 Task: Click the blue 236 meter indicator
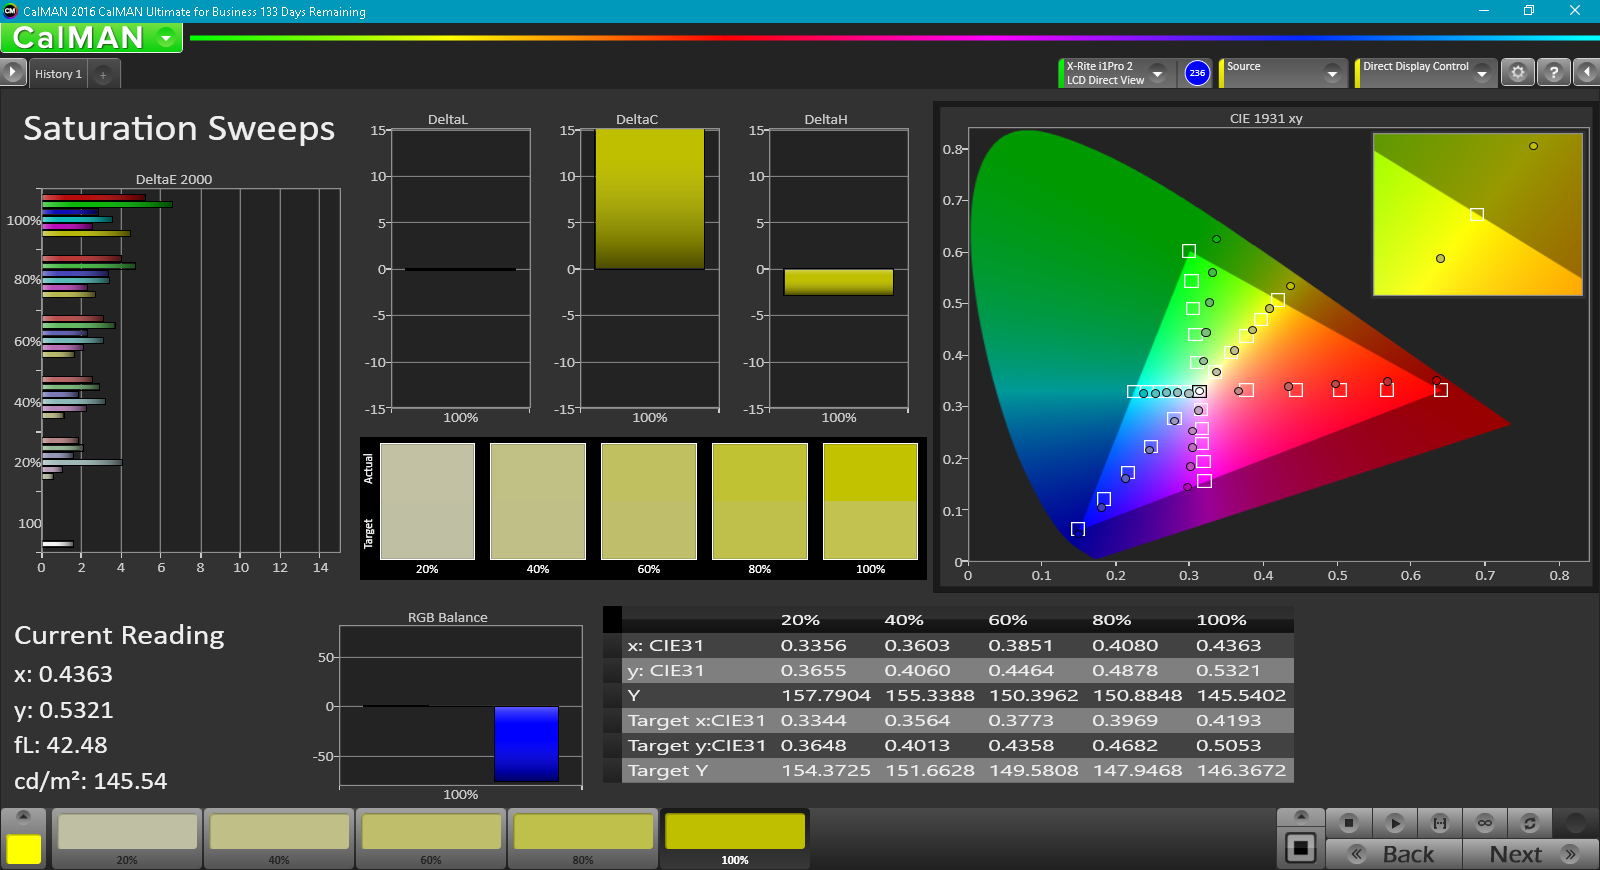tap(1197, 73)
